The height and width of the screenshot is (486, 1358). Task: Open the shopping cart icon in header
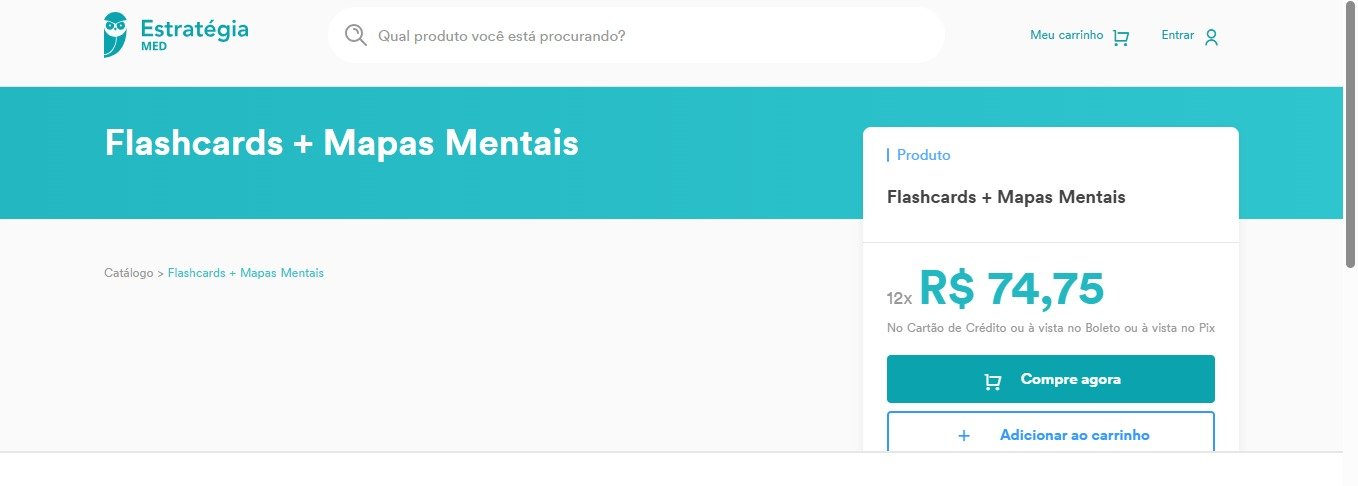coord(1121,38)
